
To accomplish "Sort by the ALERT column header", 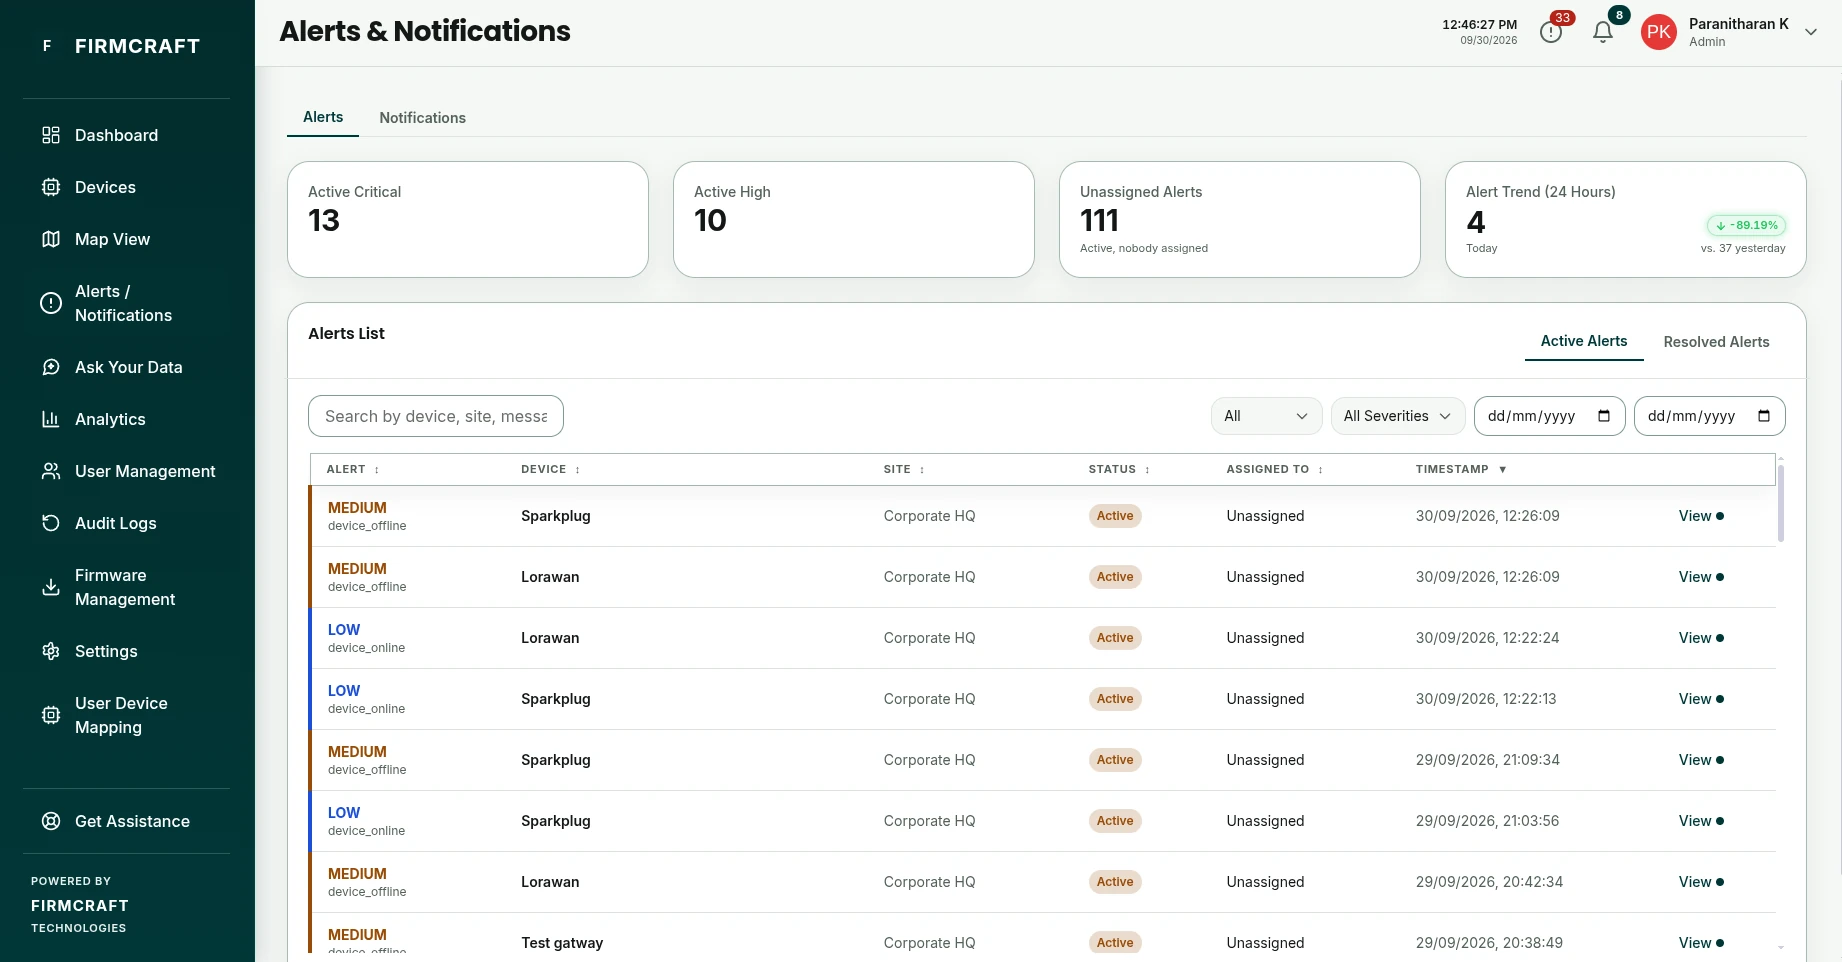I will [x=353, y=469].
